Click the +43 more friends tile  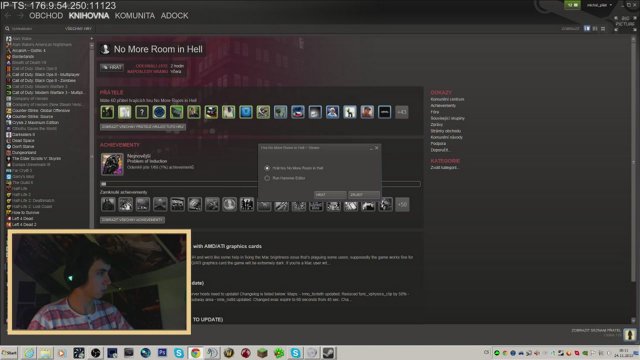(x=402, y=112)
